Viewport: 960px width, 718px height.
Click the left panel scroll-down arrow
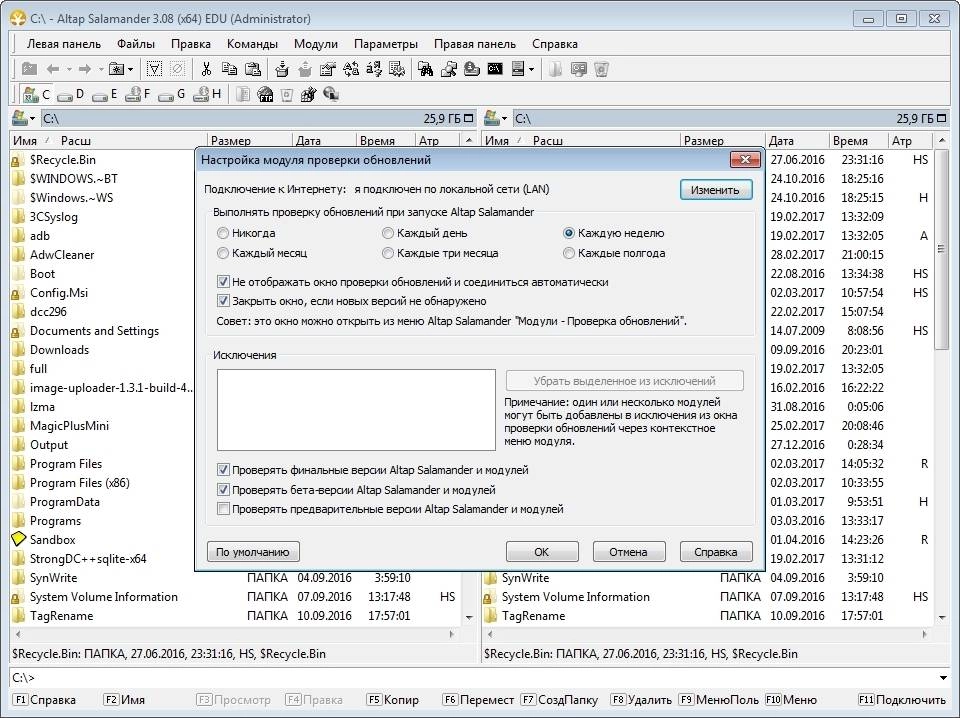pyautogui.click(x=469, y=617)
